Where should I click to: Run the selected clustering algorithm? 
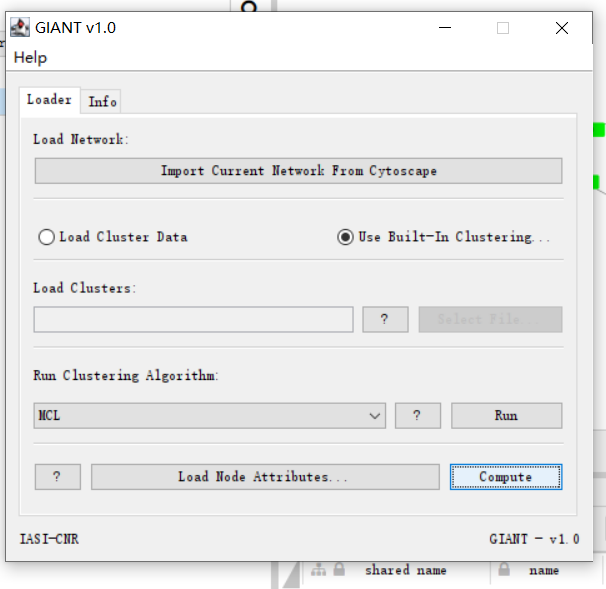(506, 416)
